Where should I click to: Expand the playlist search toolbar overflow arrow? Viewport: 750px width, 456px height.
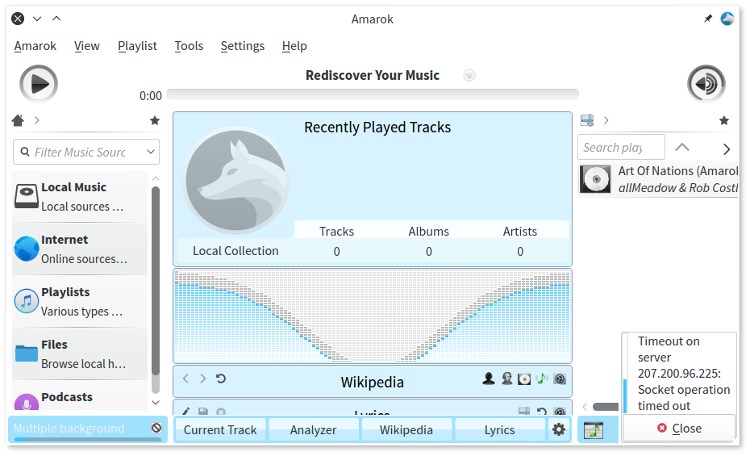[x=727, y=149]
